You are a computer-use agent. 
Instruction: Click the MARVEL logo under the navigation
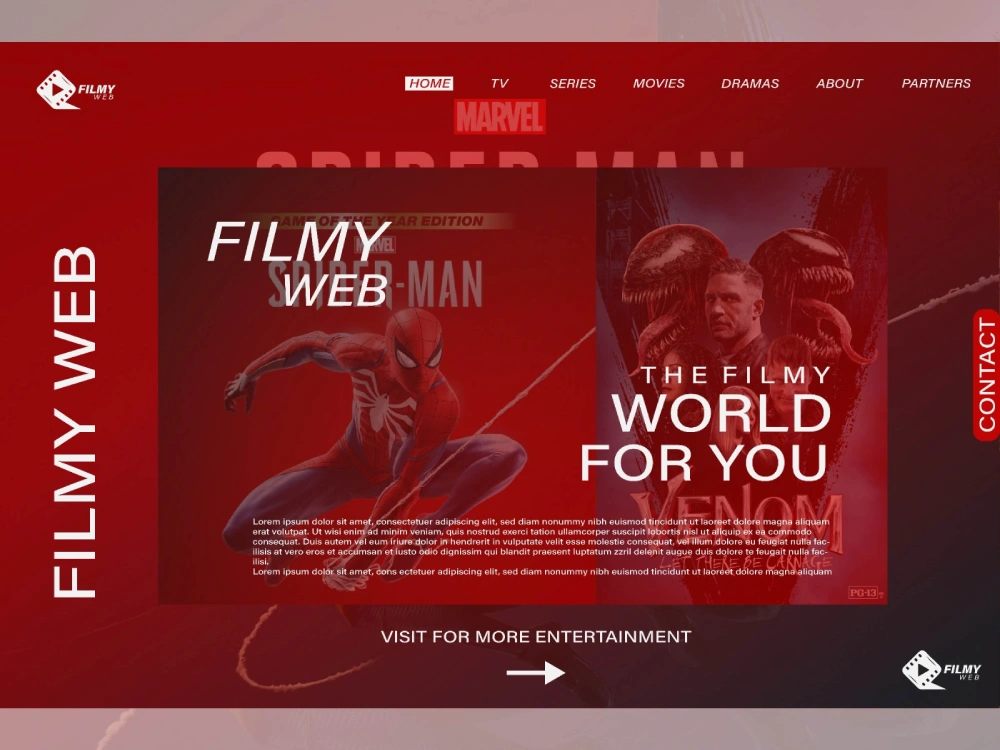(x=499, y=117)
